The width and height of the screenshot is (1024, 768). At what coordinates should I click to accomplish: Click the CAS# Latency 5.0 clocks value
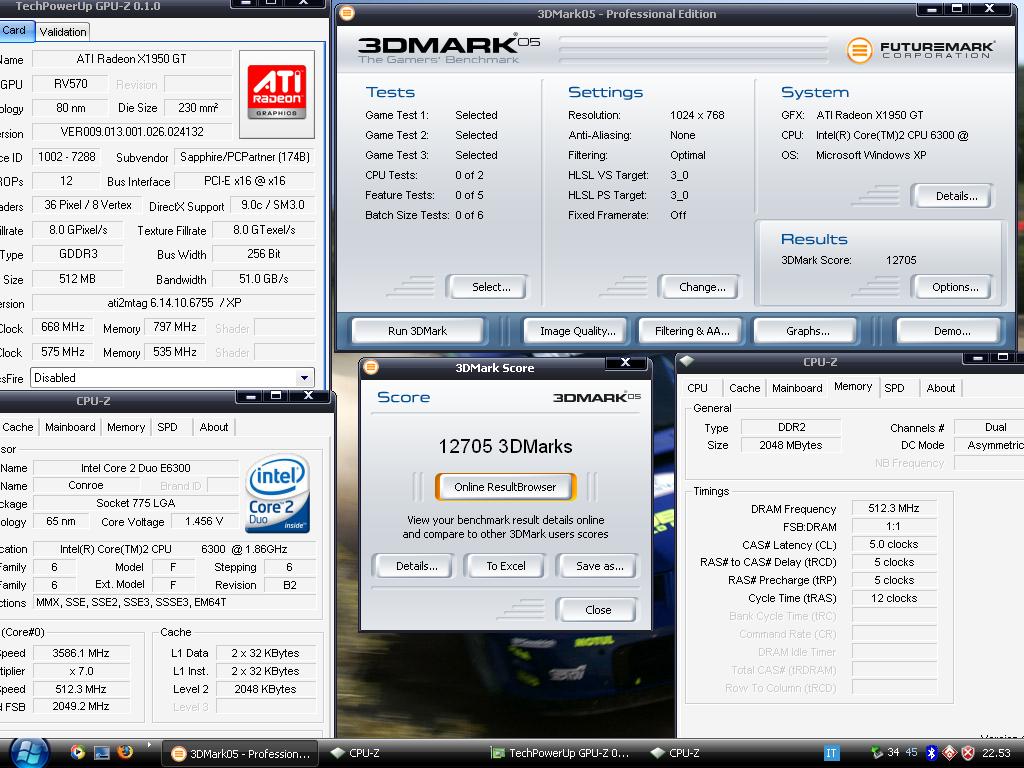(x=893, y=544)
